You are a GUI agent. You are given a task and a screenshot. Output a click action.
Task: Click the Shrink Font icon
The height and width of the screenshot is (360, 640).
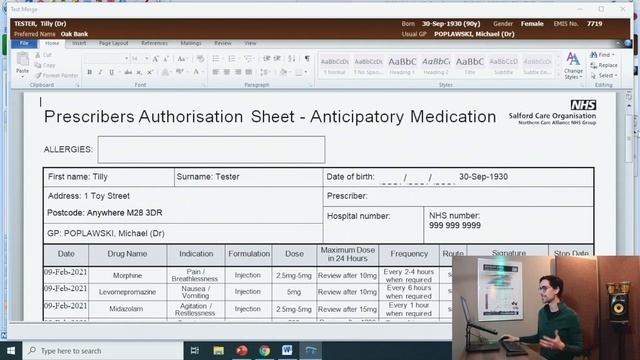(x=166, y=59)
